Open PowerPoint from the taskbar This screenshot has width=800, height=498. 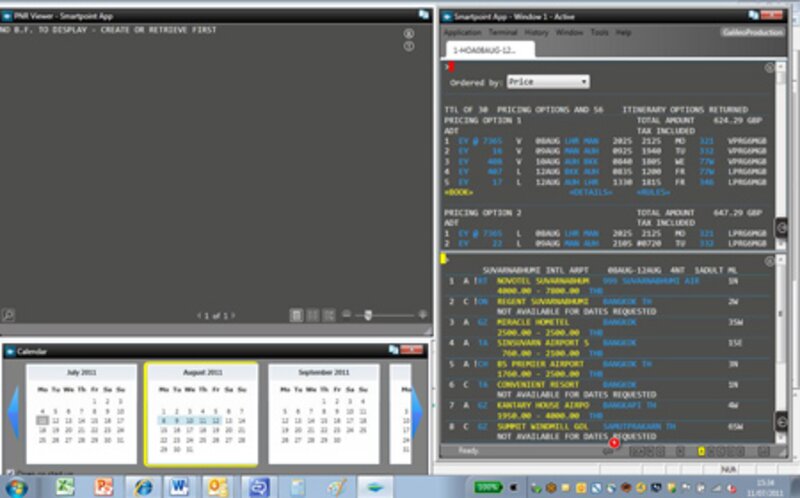104,487
